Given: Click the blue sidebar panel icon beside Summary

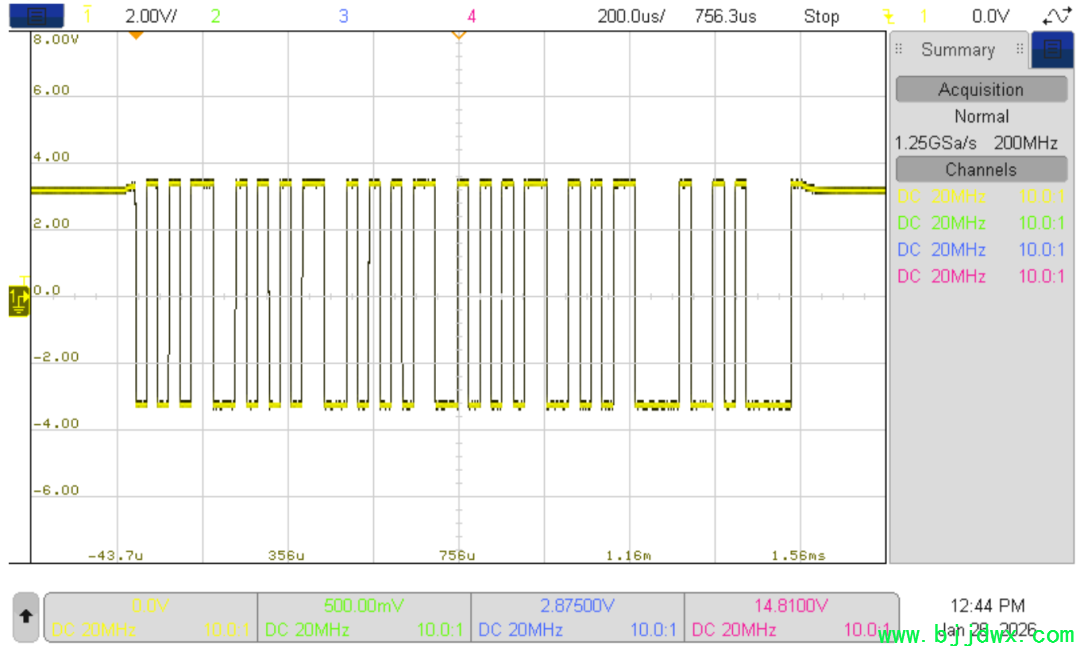Looking at the screenshot, I should [x=1052, y=49].
